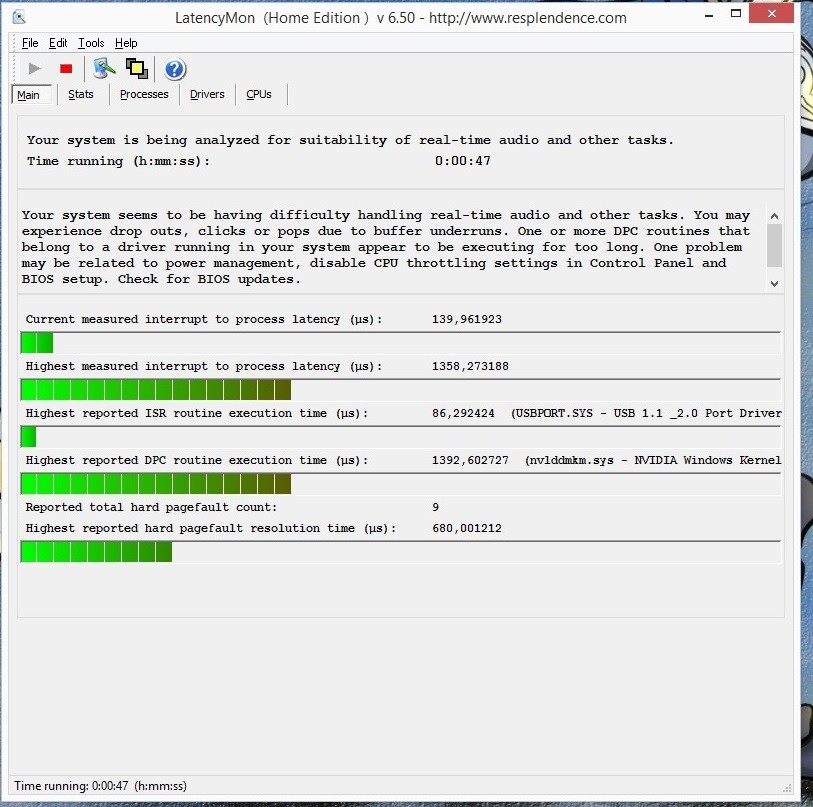
Task: Open the File menu
Action: click(x=30, y=43)
